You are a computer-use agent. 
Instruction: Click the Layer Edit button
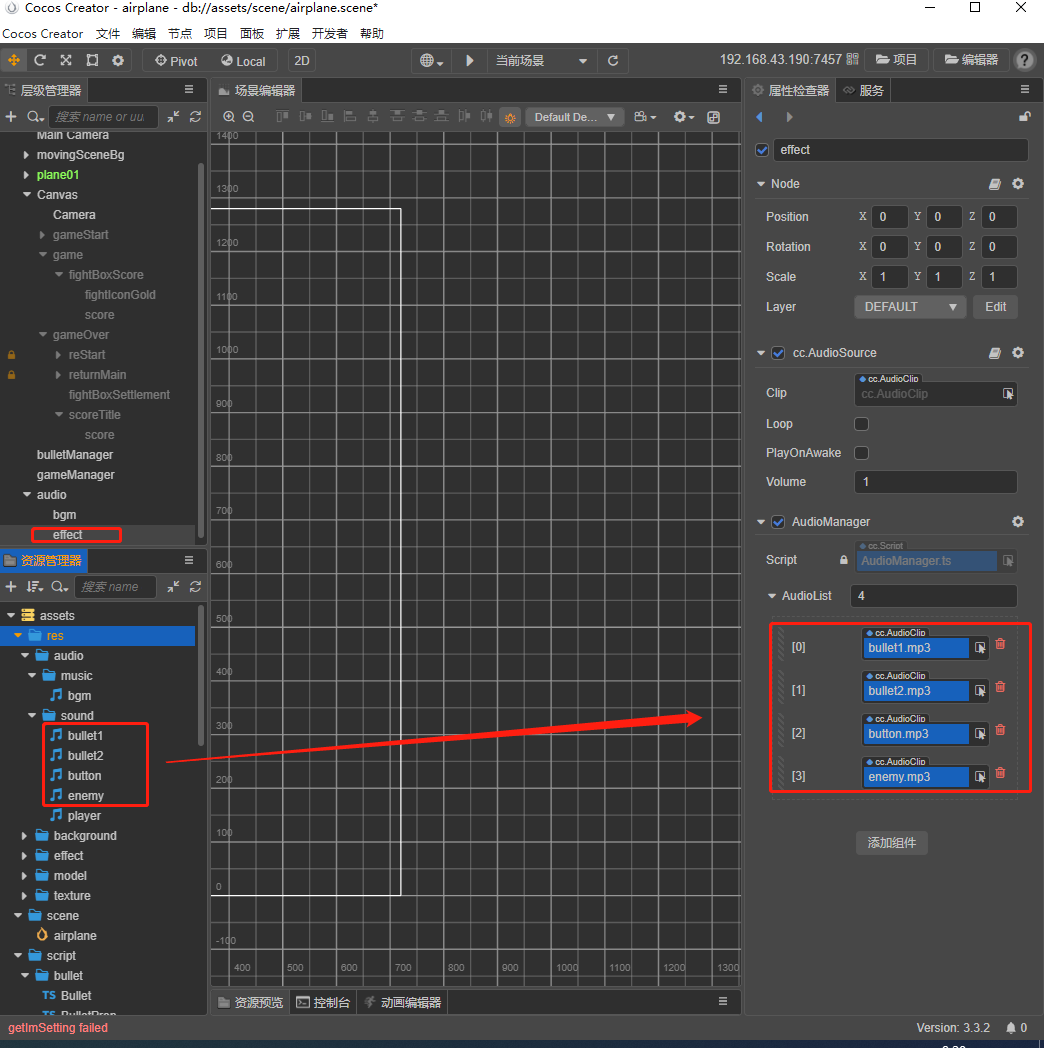tap(995, 307)
